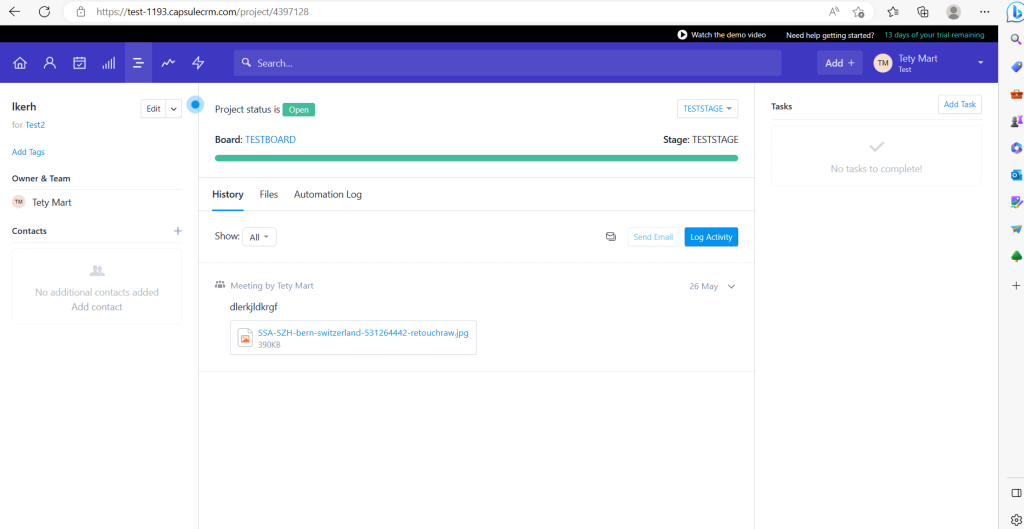Go to the Capsule home dashboard icon
1024x529 pixels.
pos(20,63)
